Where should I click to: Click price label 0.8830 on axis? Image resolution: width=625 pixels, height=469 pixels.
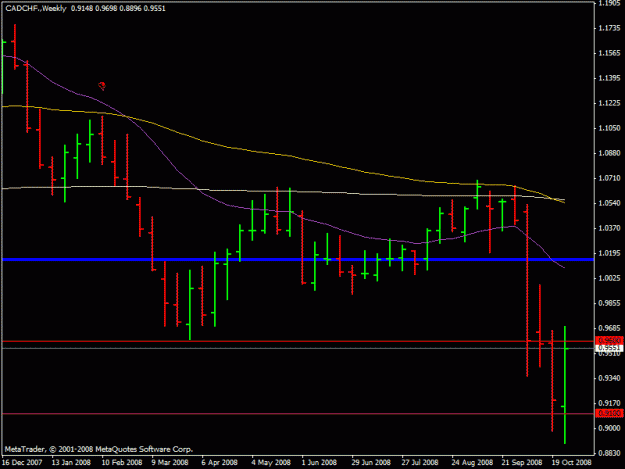coord(609,453)
